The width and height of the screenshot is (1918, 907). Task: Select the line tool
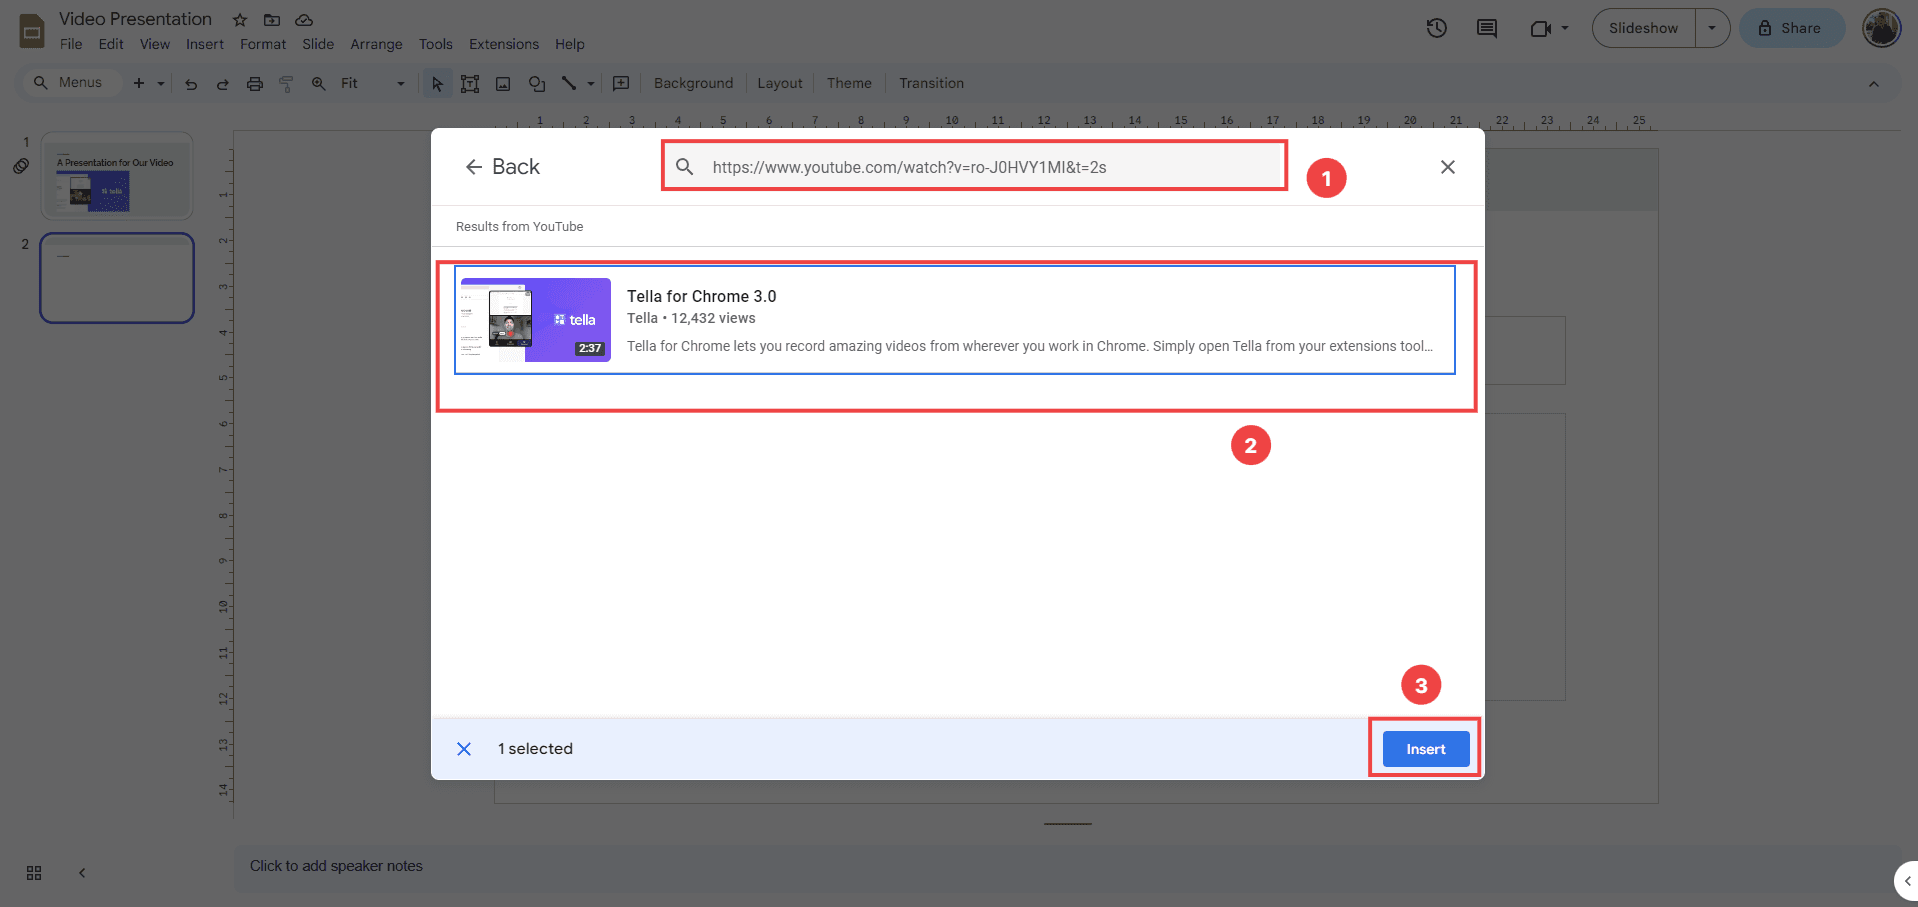pos(569,83)
